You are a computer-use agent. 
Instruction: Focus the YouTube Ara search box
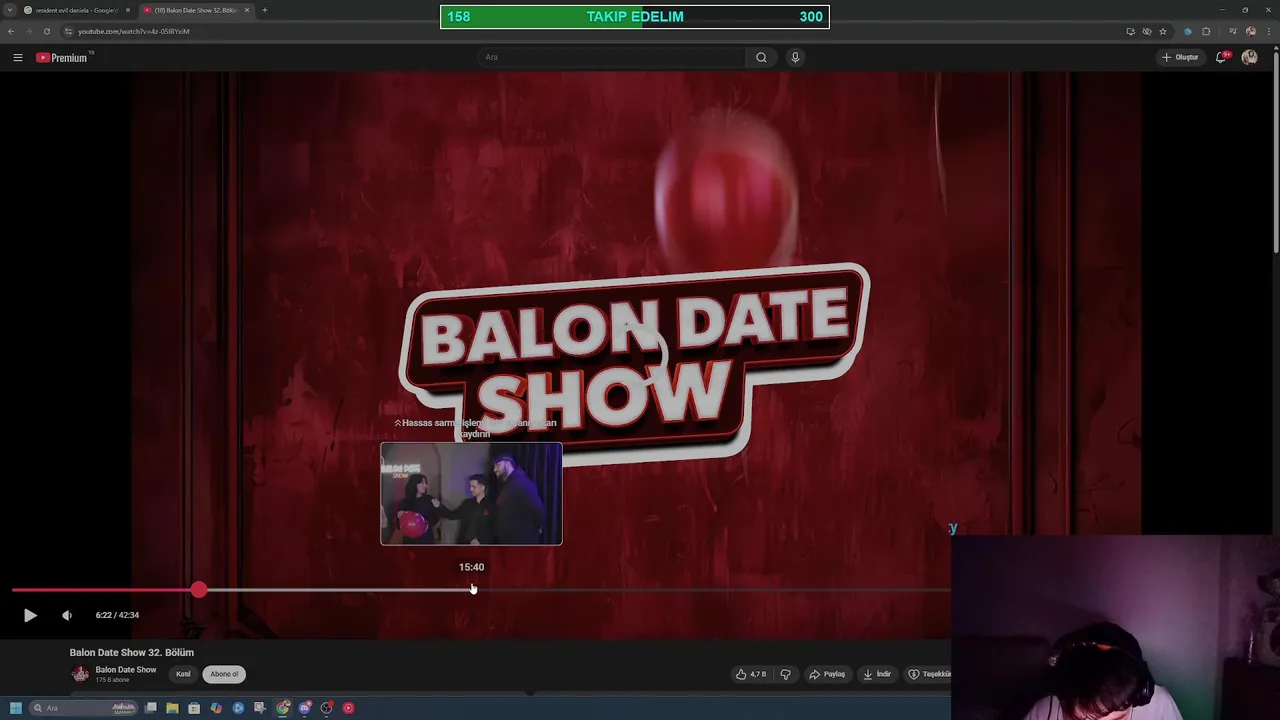tap(612, 57)
